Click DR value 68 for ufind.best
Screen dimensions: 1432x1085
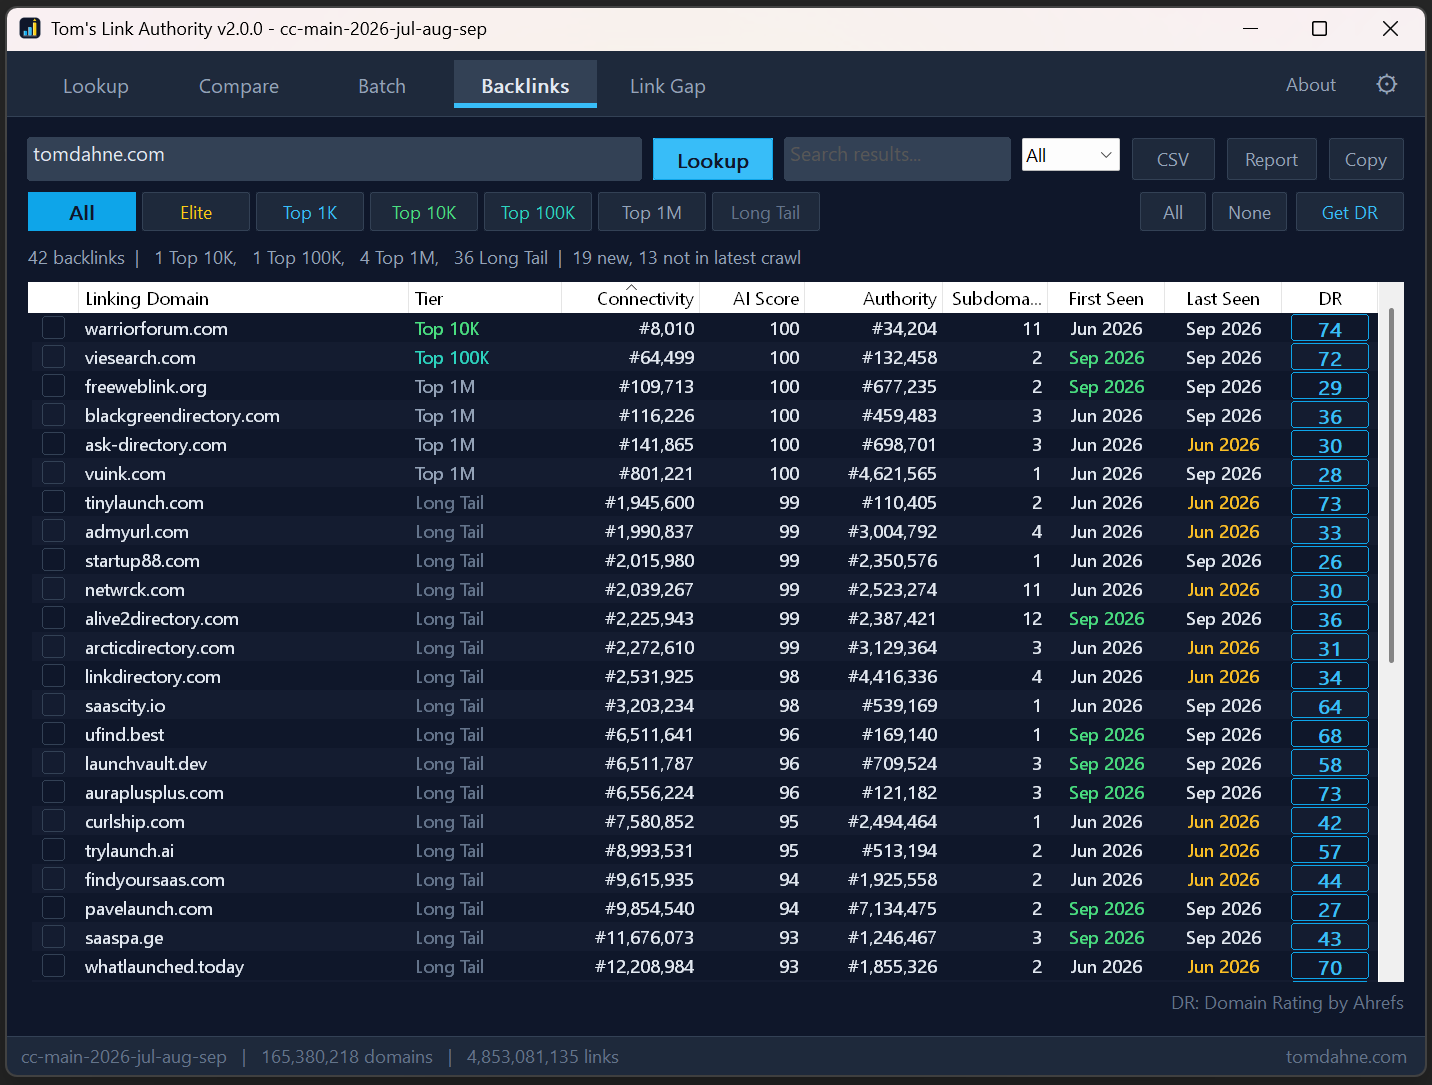tap(1330, 735)
